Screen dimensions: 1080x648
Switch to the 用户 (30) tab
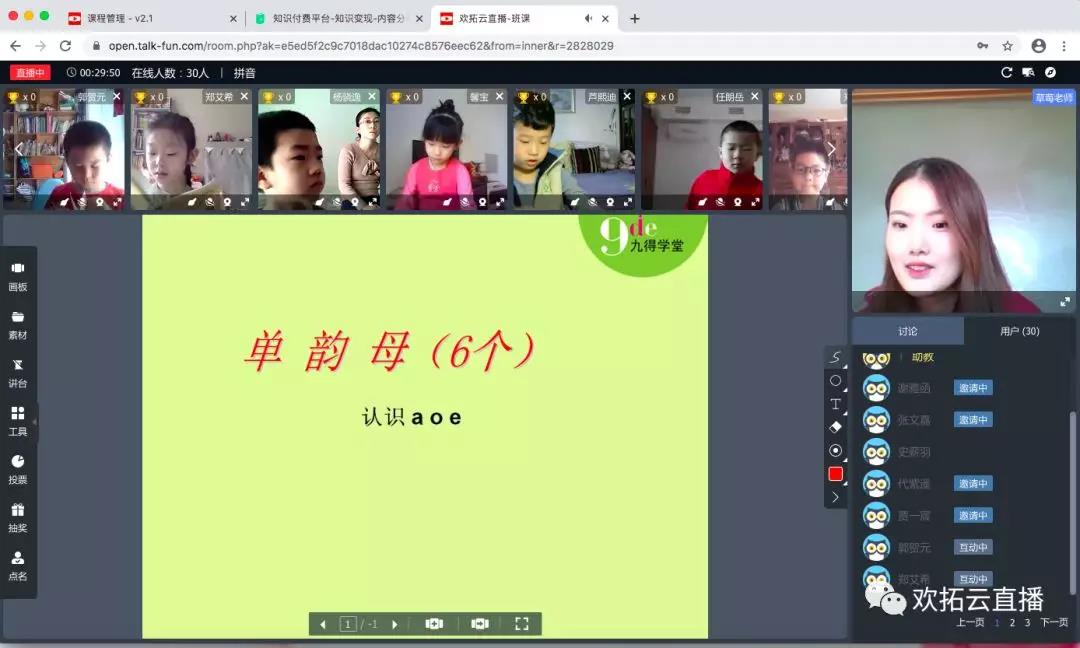point(1019,330)
